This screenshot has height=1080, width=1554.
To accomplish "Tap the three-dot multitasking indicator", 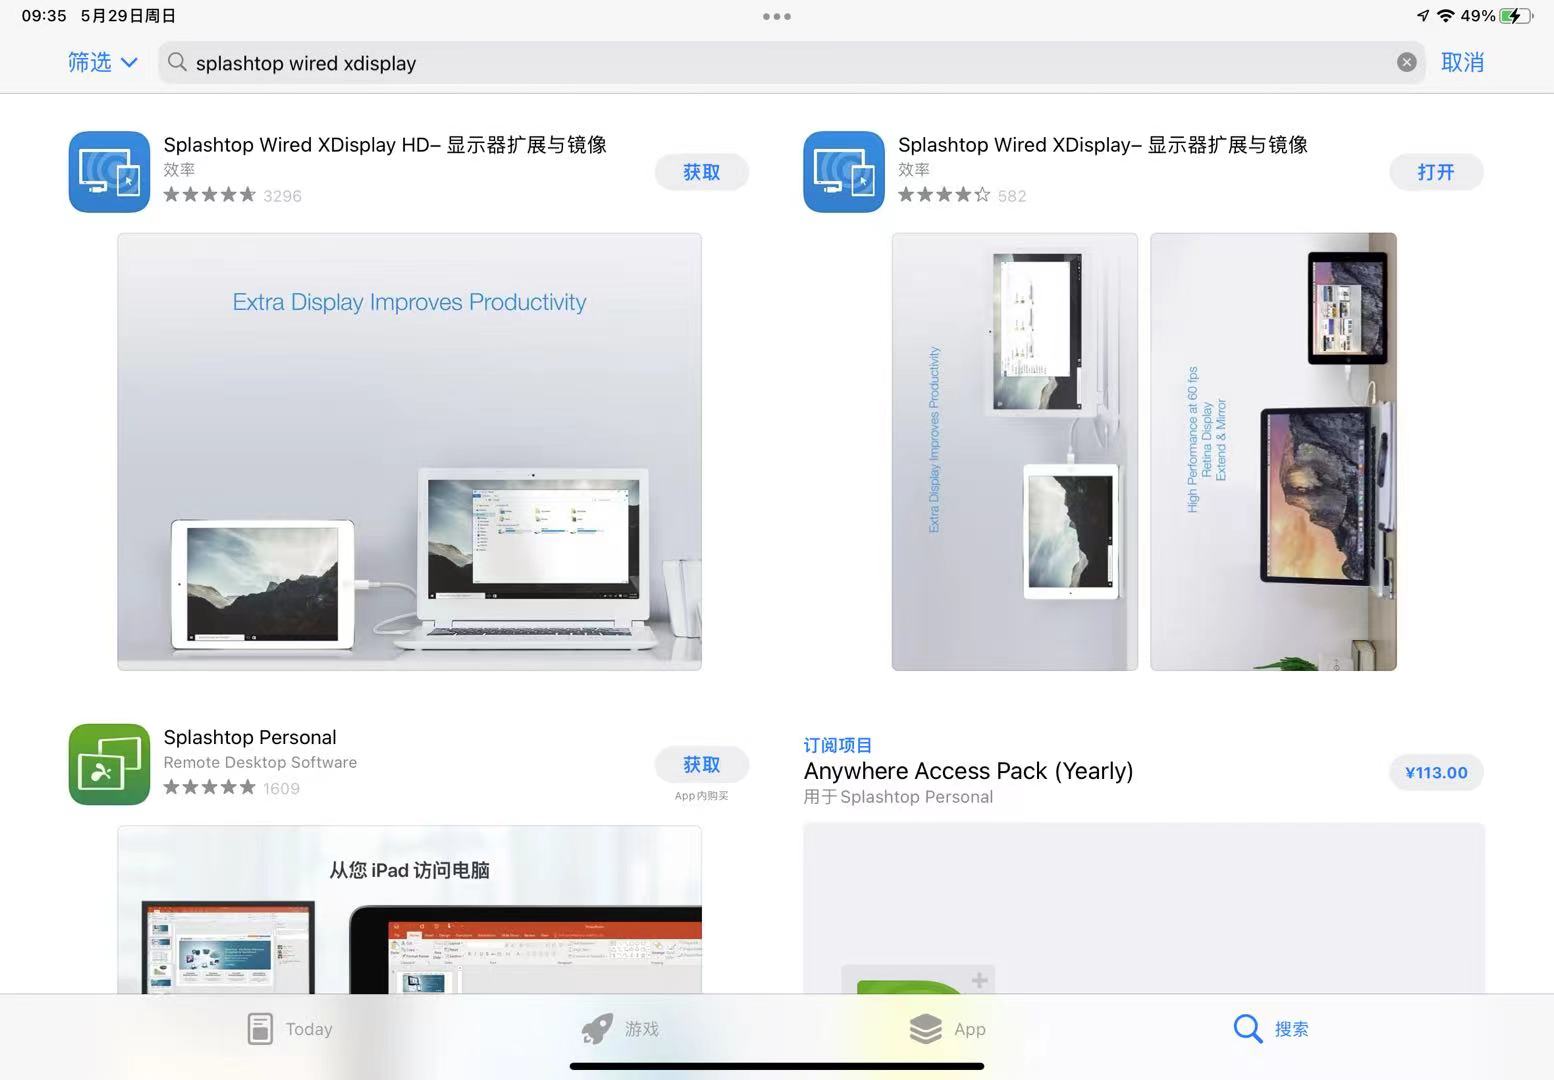I will pos(777,16).
